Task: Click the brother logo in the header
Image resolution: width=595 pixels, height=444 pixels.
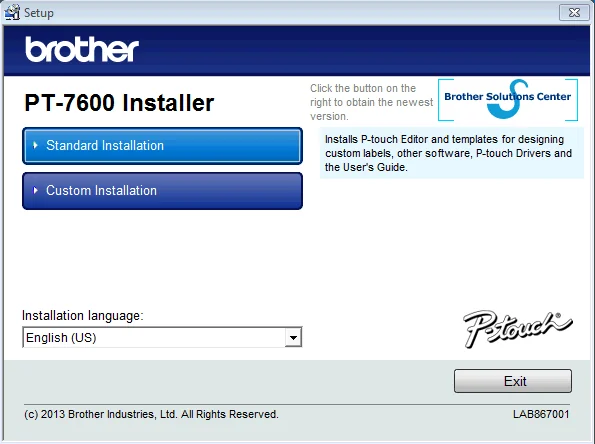Action: click(82, 49)
